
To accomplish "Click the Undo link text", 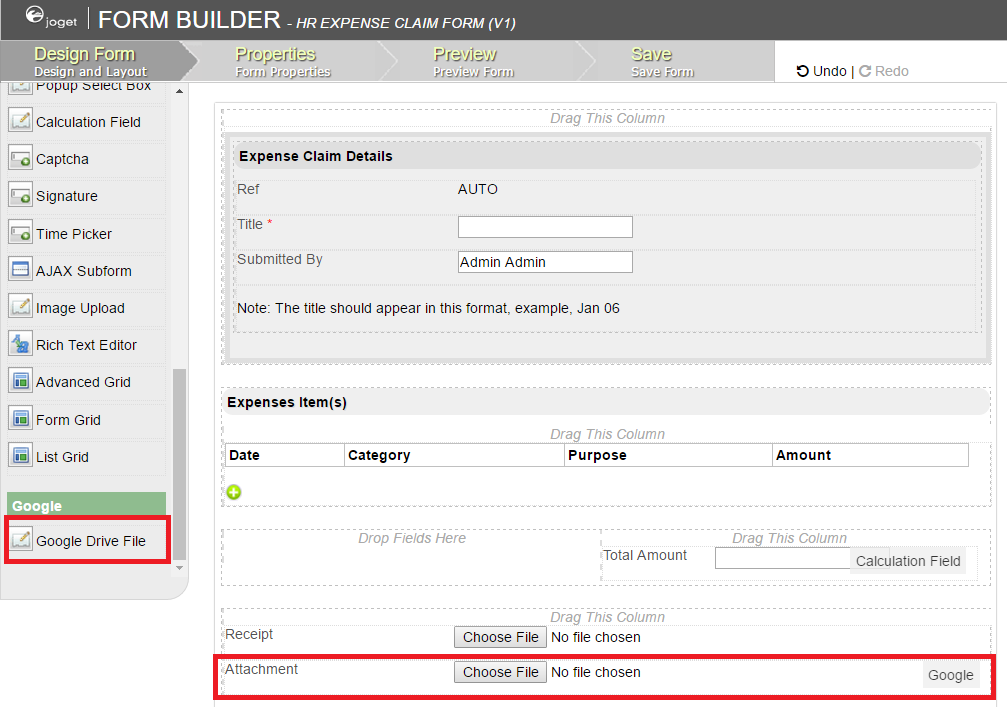I will click(830, 71).
